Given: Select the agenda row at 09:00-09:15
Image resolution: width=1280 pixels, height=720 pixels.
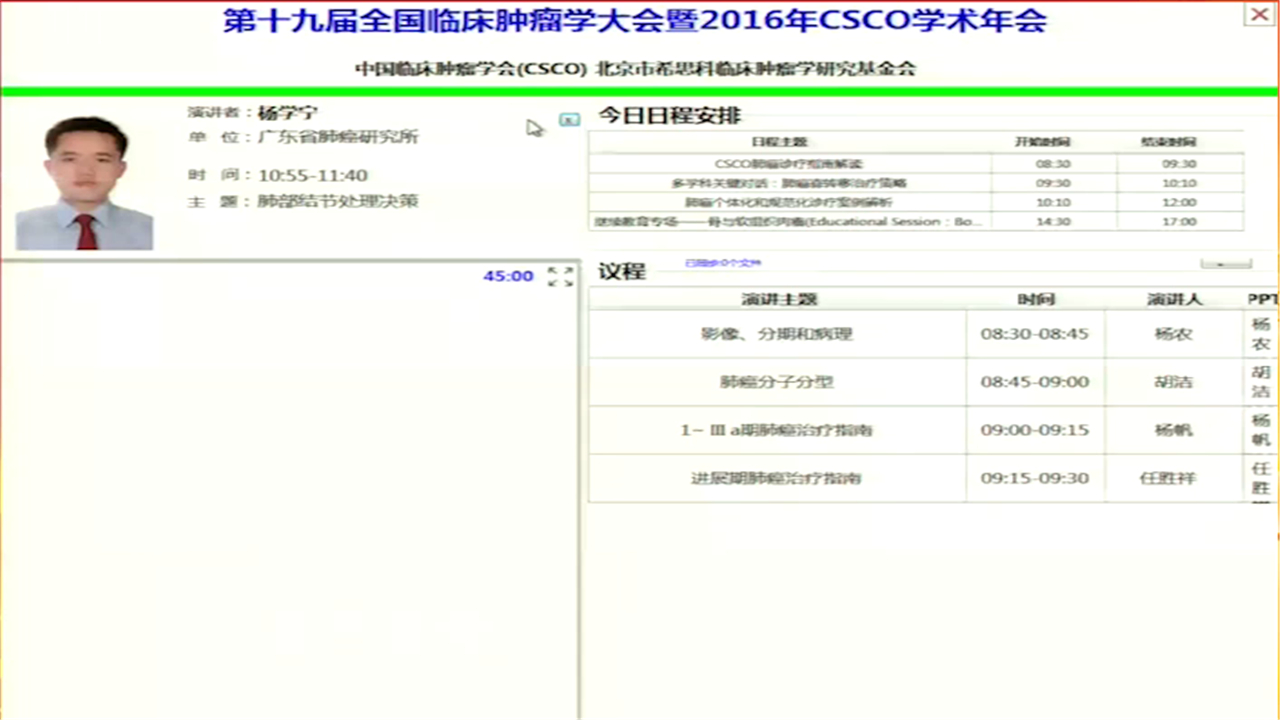Looking at the screenshot, I should click(777, 430).
